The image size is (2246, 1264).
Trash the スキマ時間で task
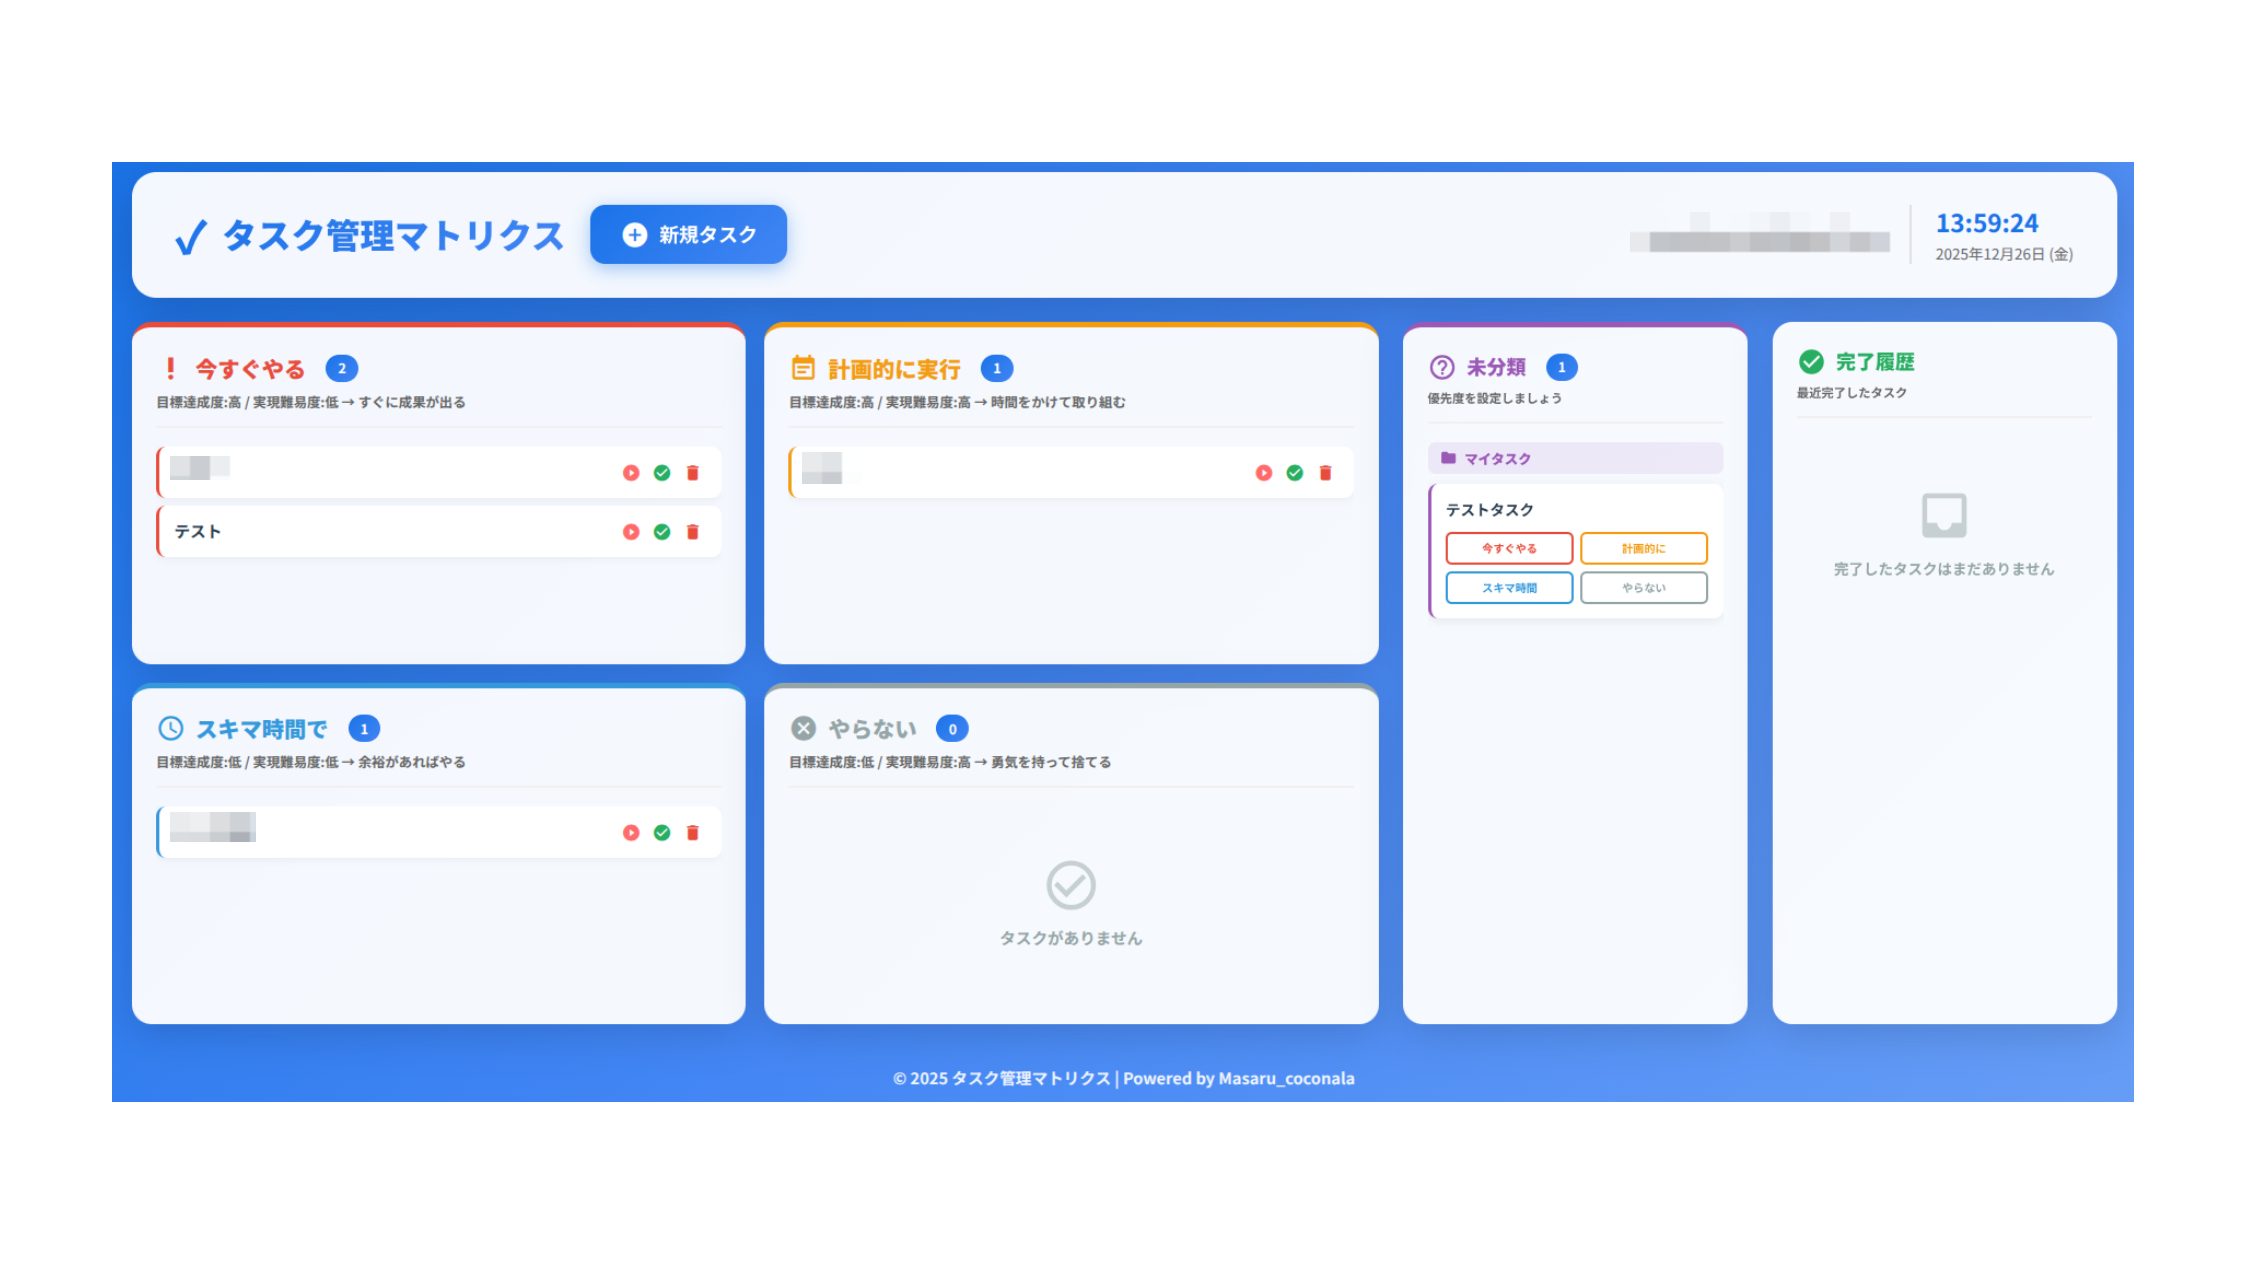pos(693,833)
